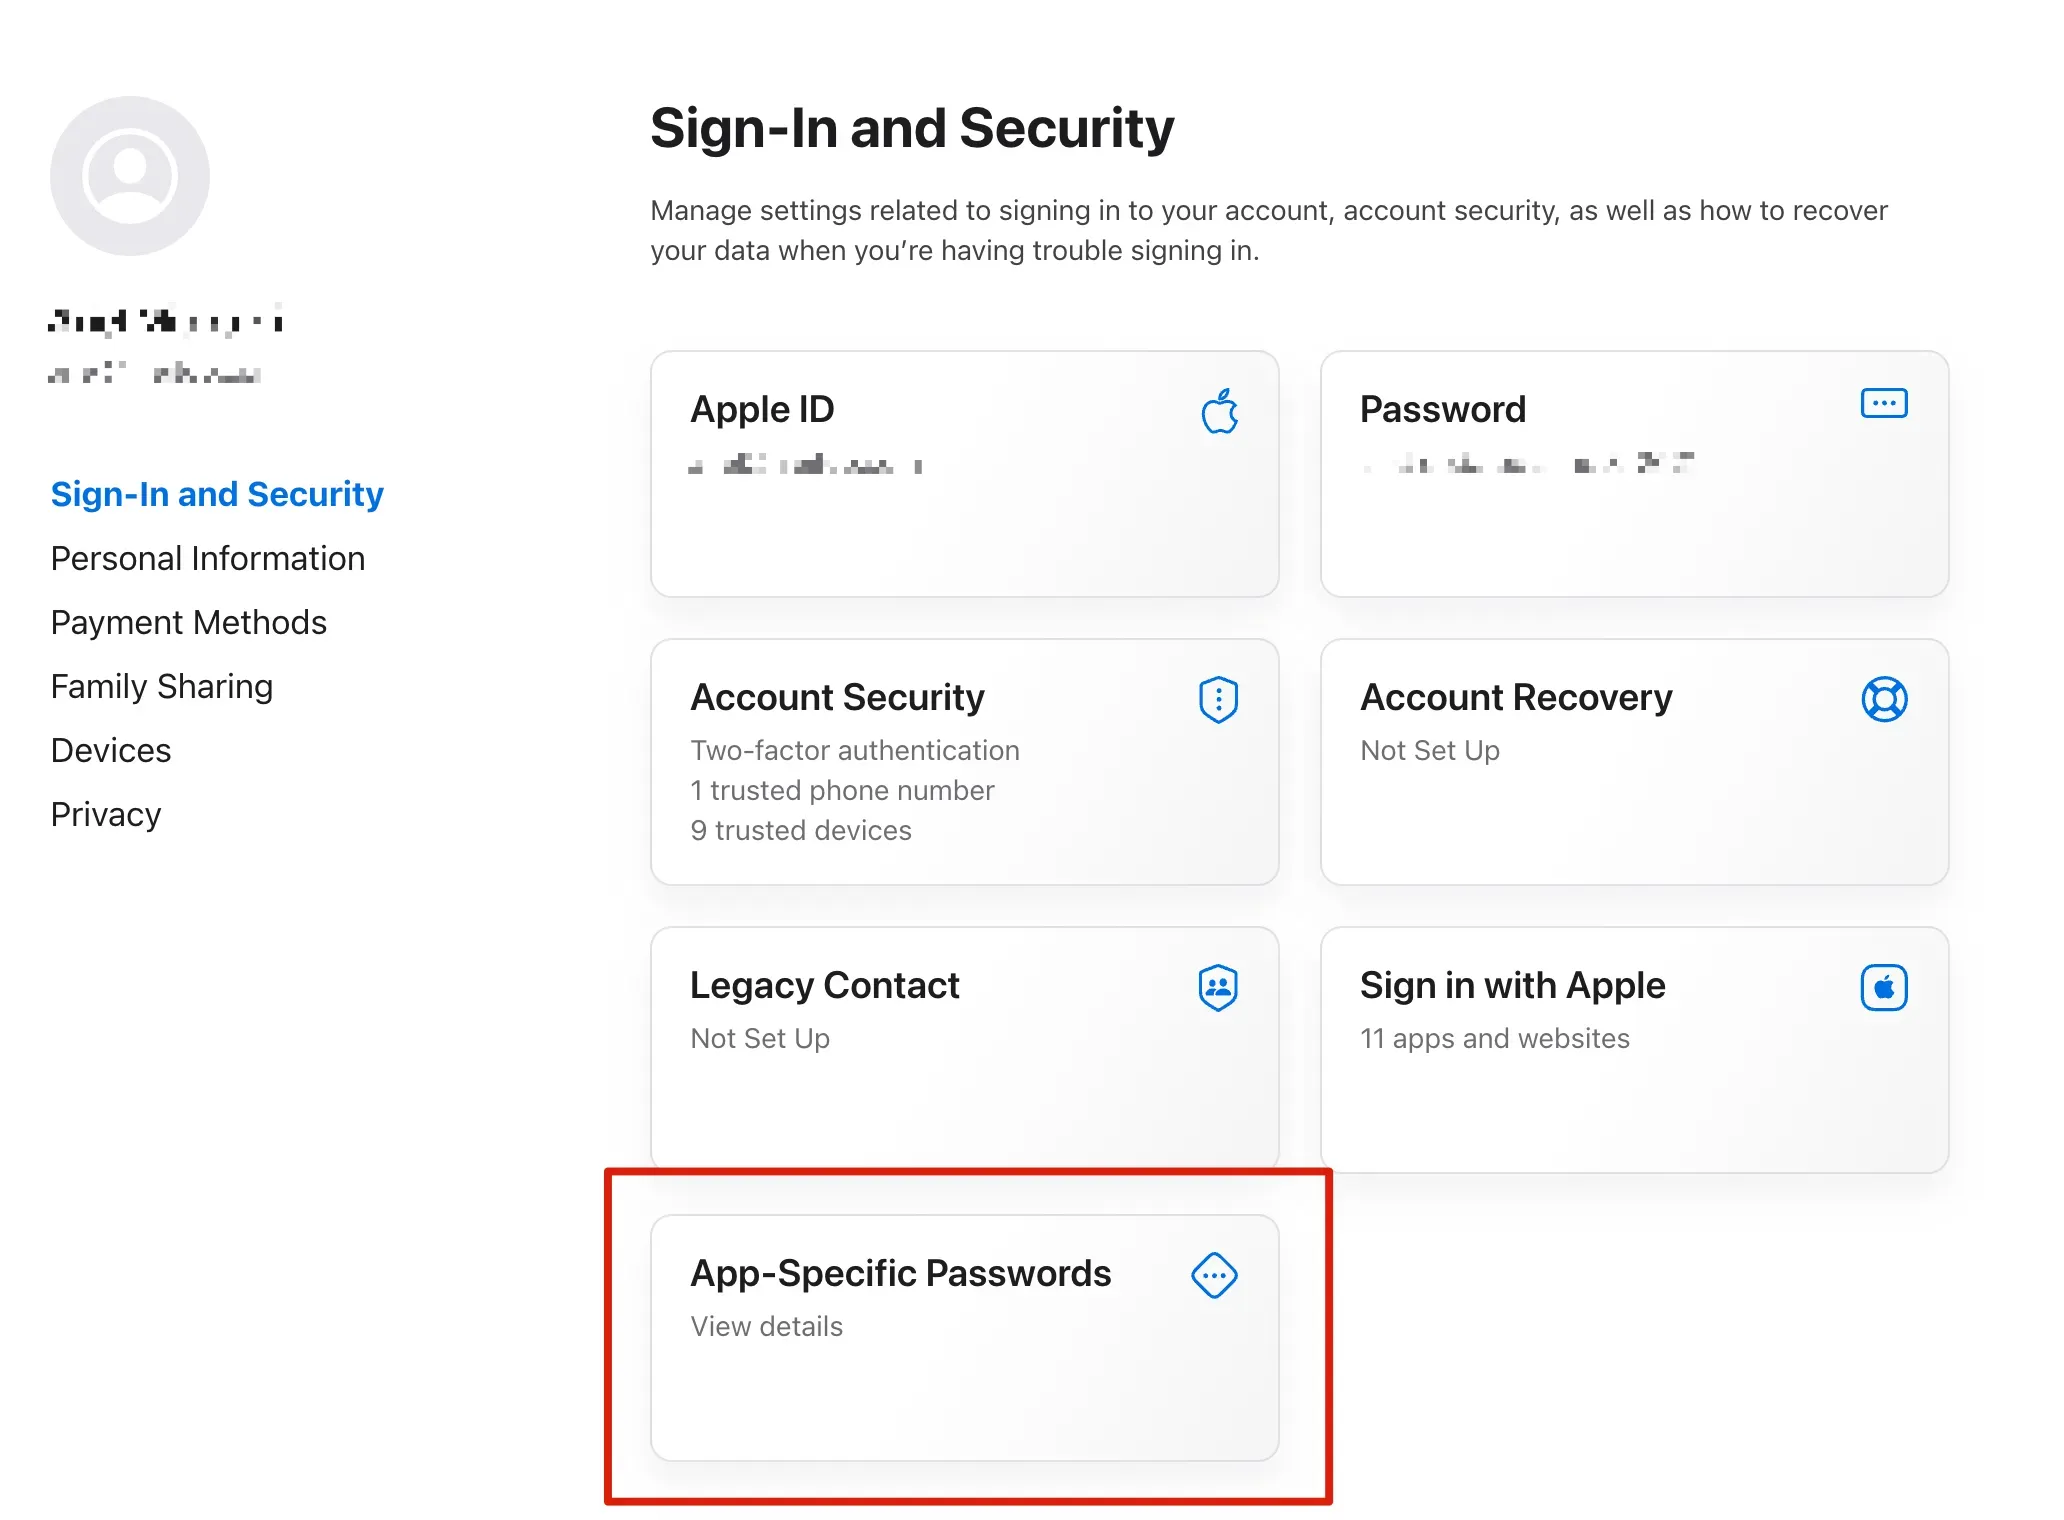Image resolution: width=2064 pixels, height=1520 pixels.
Task: Click View details under App-Specific Passwords
Action: (767, 1326)
